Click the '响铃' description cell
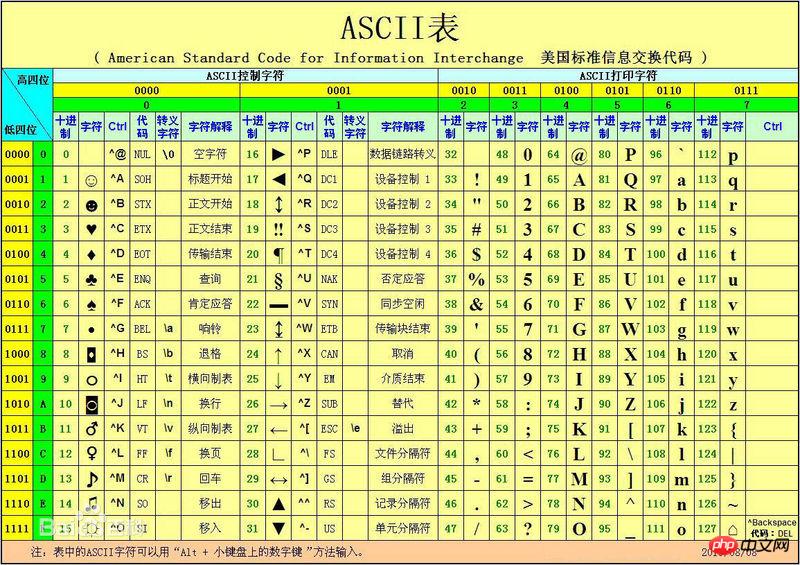Screen dimensions: 800x565 210,329
